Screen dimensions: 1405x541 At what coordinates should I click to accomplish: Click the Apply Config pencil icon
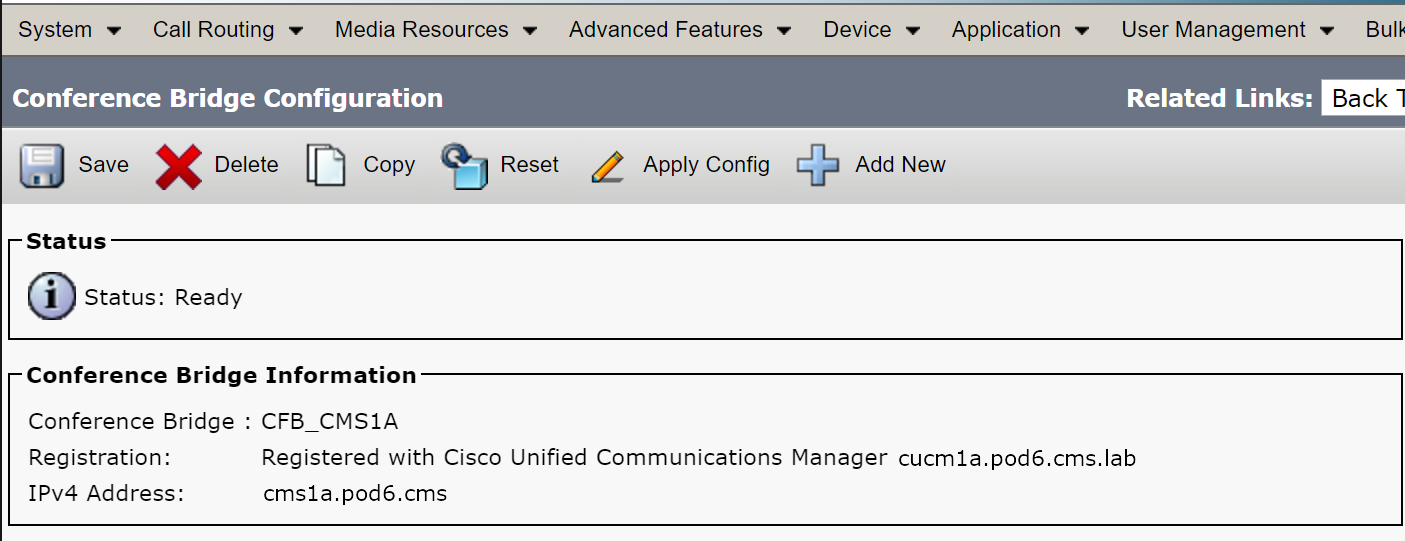pyautogui.click(x=608, y=166)
